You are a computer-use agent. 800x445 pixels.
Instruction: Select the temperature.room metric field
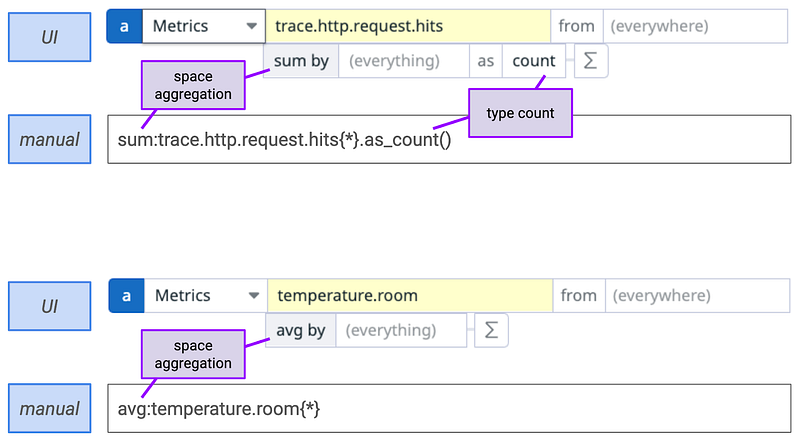tap(409, 295)
